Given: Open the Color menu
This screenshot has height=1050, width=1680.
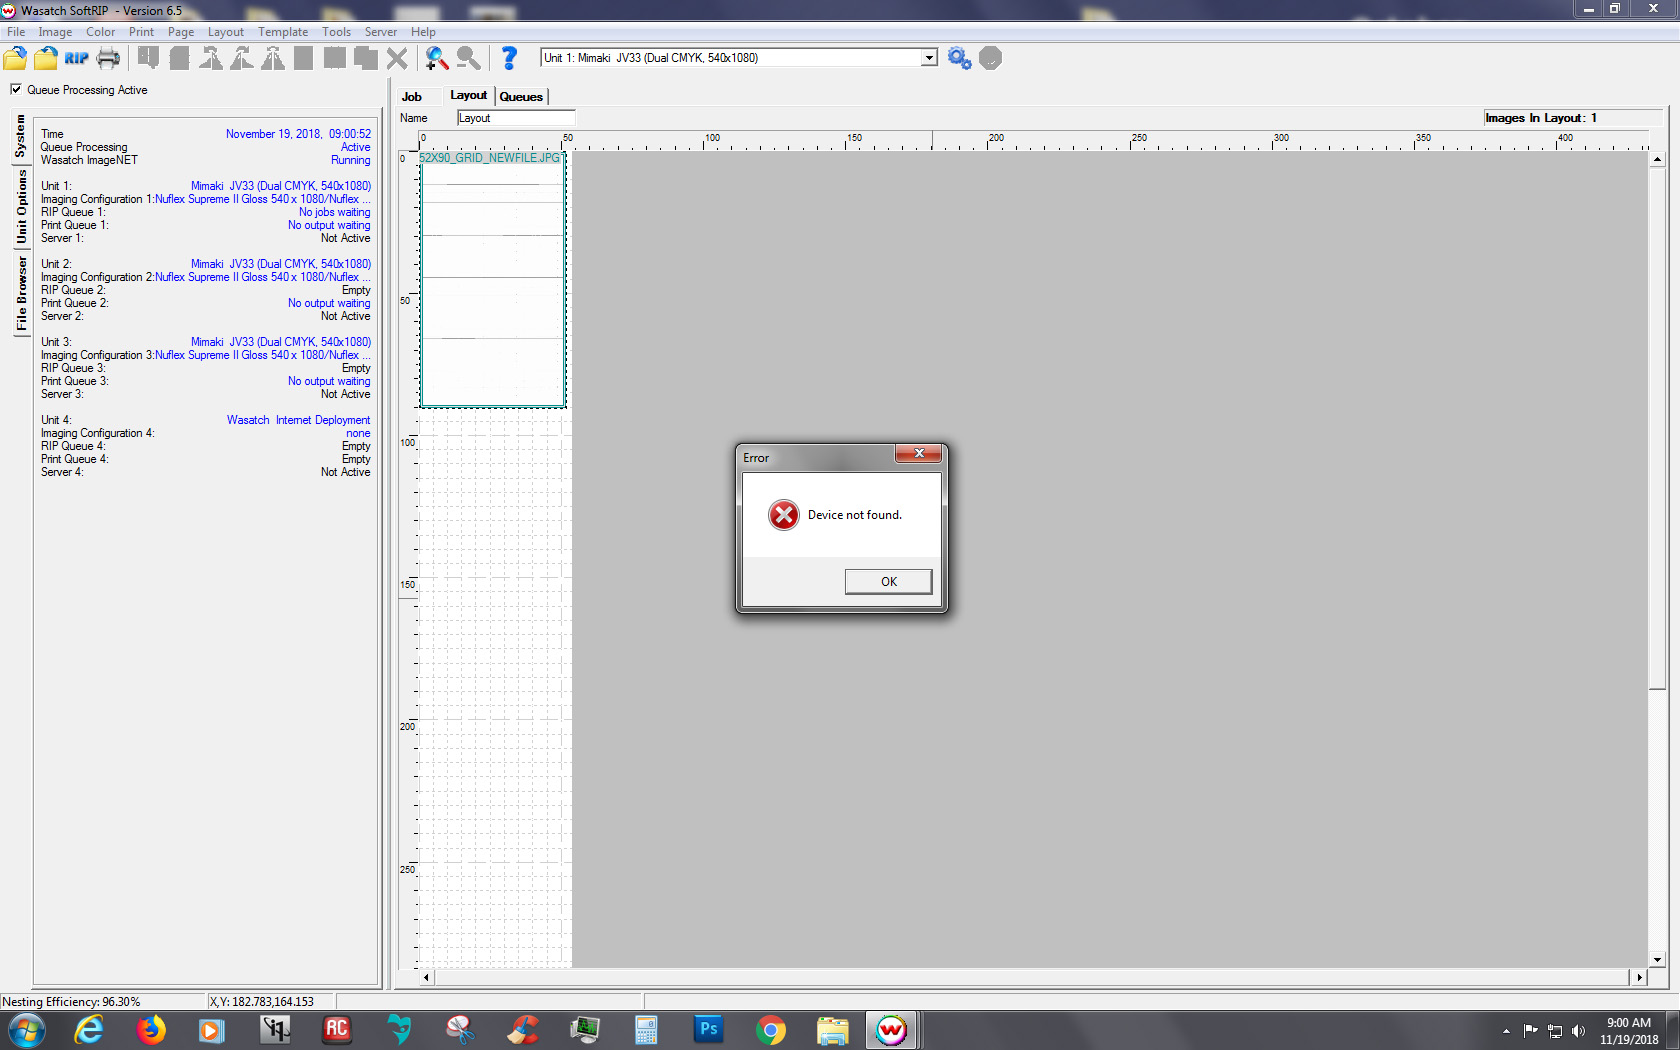Looking at the screenshot, I should pos(100,32).
